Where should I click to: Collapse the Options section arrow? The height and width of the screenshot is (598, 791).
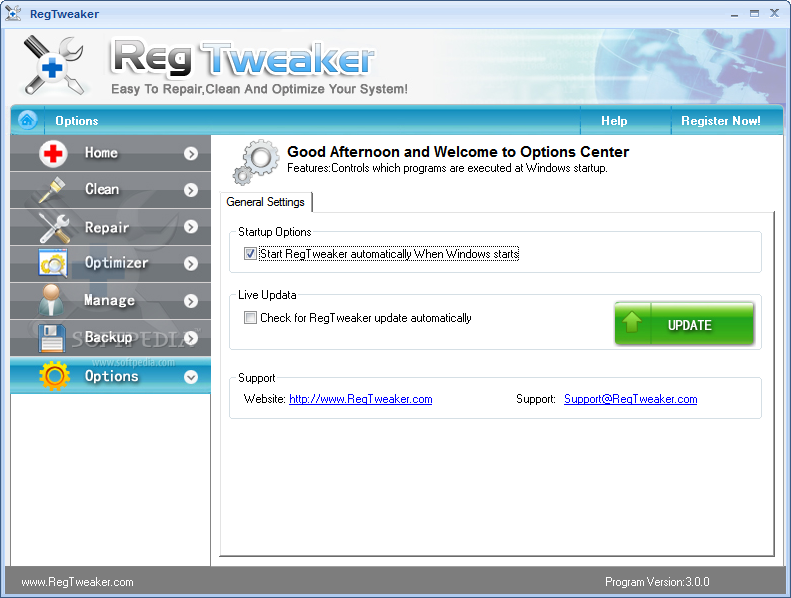(x=191, y=377)
